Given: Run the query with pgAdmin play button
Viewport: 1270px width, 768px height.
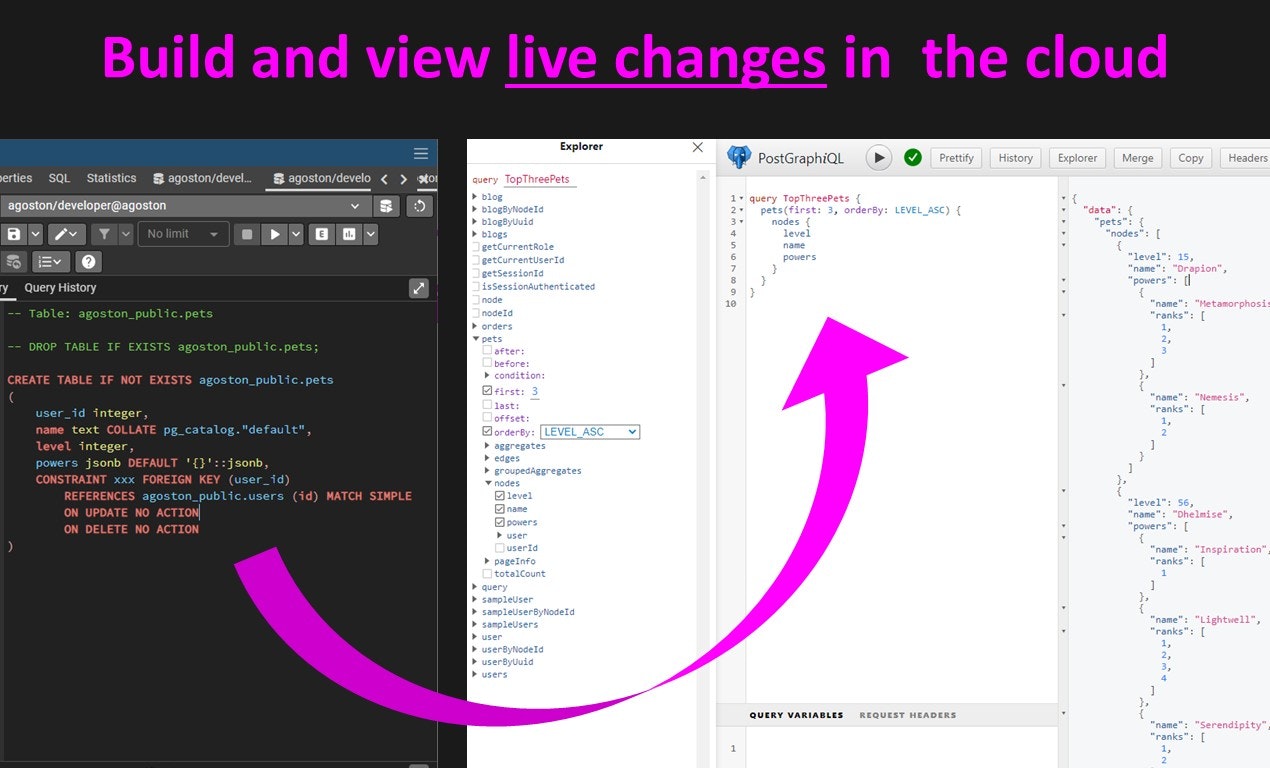Looking at the screenshot, I should pos(274,234).
